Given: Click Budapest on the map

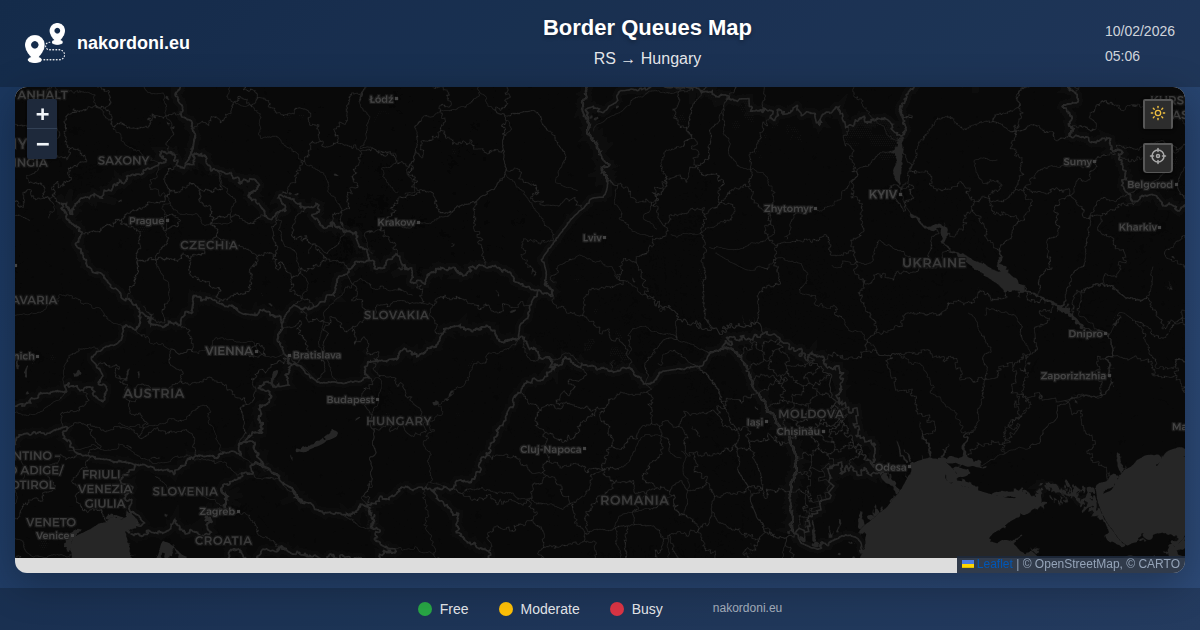Looking at the screenshot, I should 350,400.
